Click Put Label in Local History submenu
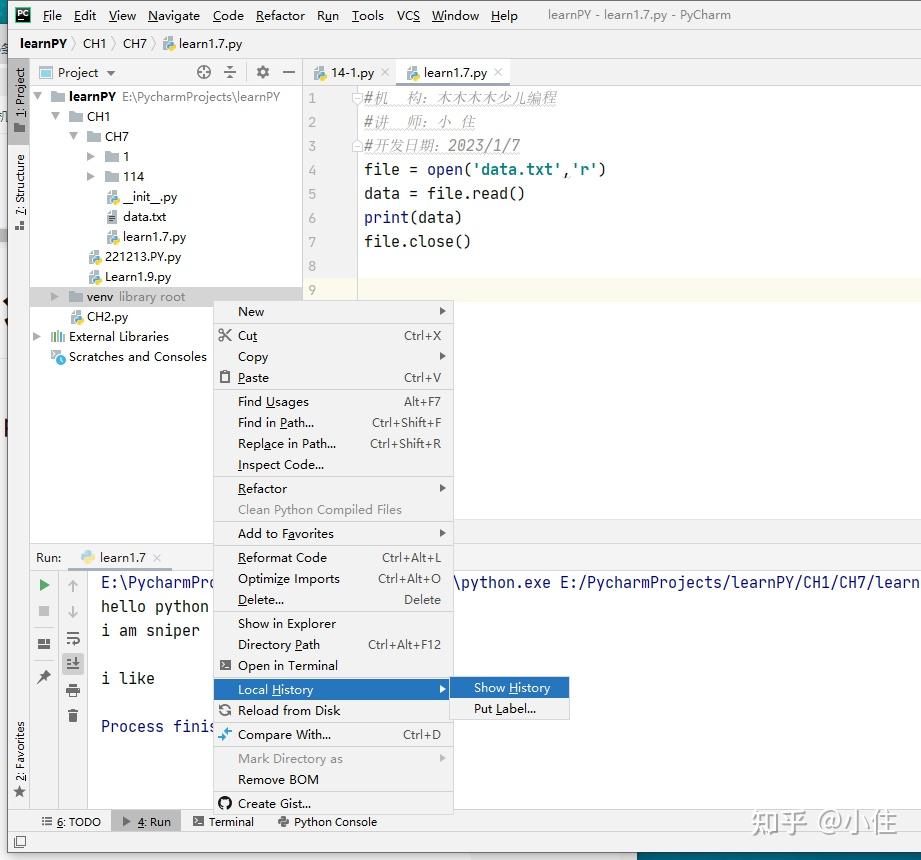Screen dimensions: 921x860 click(x=510, y=708)
